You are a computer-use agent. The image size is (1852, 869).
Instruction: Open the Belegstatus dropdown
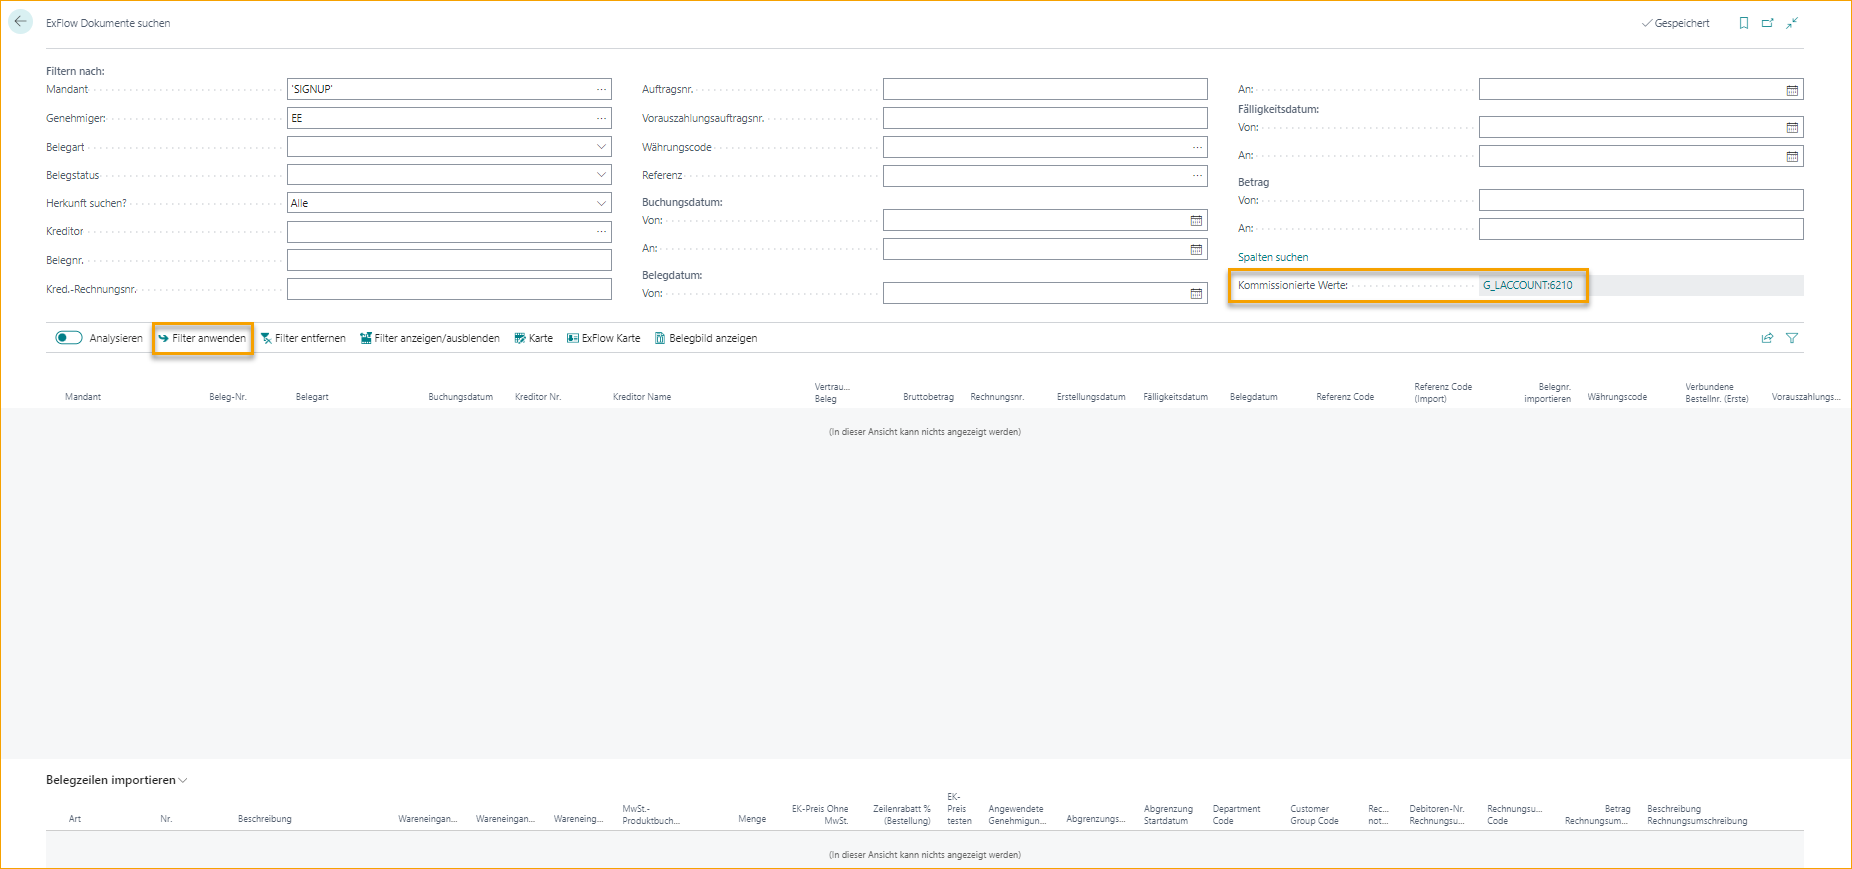(601, 175)
